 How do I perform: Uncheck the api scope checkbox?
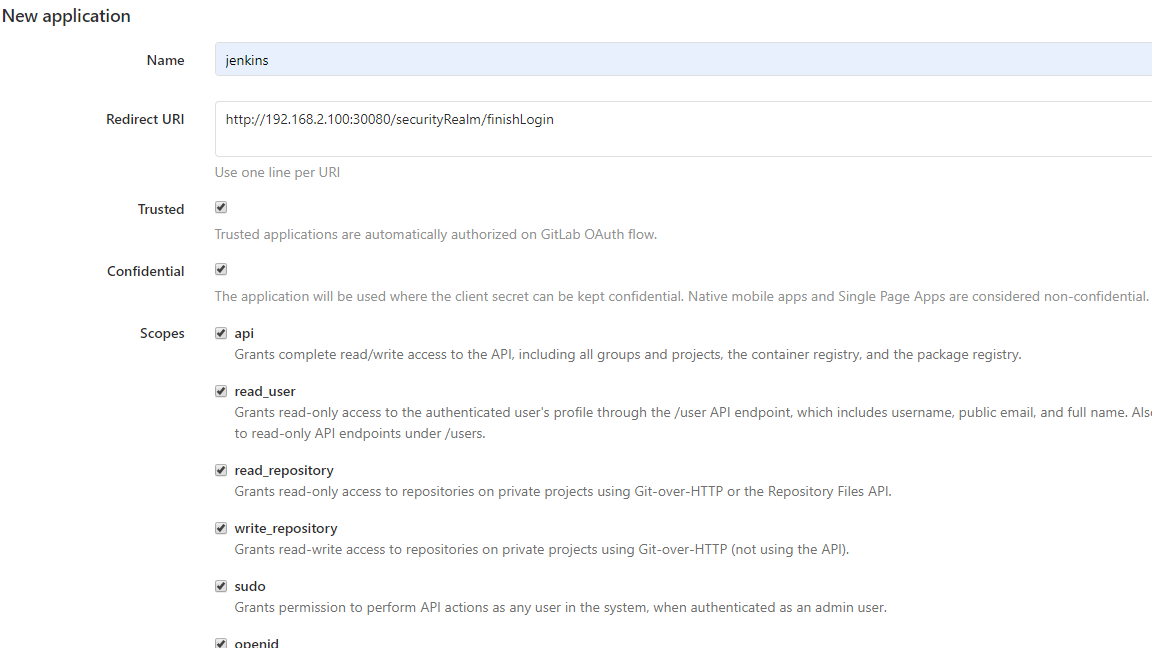click(221, 334)
